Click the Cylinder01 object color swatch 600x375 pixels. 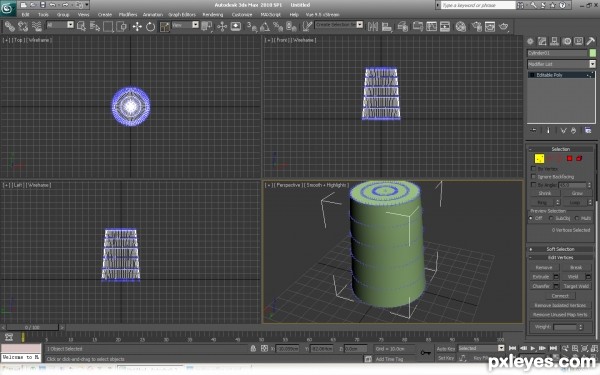point(593,53)
